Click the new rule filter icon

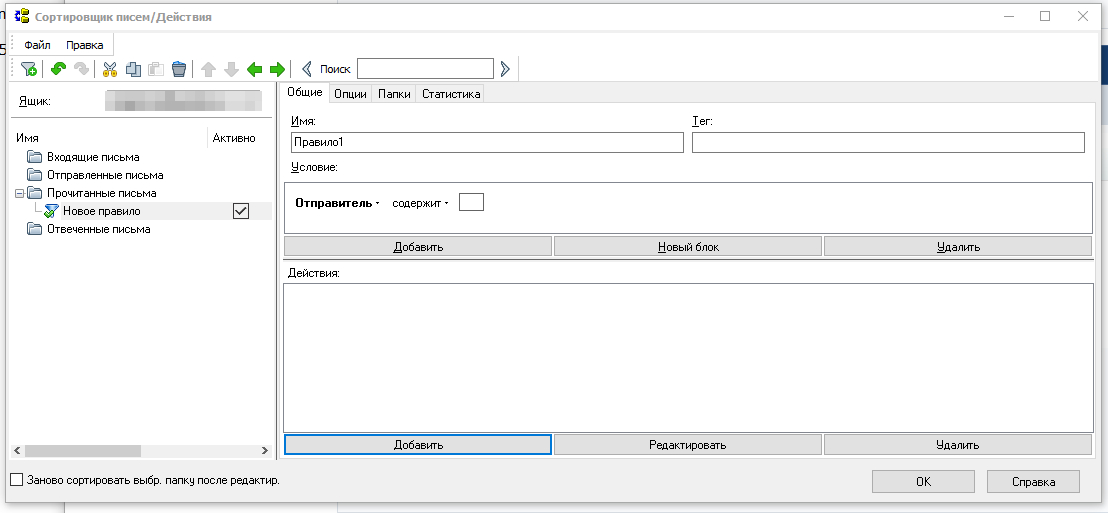(29, 69)
